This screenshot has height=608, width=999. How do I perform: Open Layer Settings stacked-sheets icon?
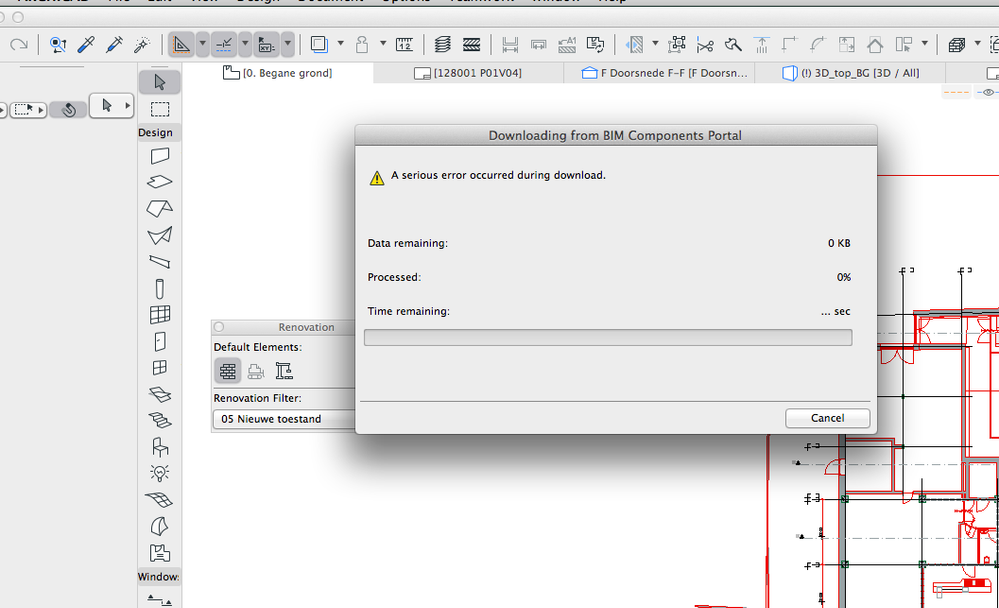coord(442,44)
